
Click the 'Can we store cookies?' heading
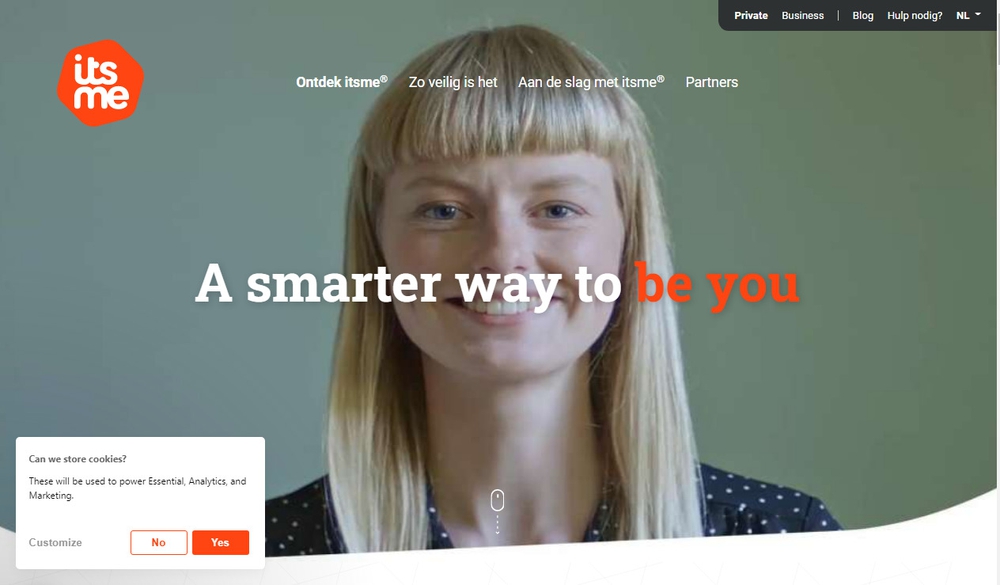tap(78, 459)
